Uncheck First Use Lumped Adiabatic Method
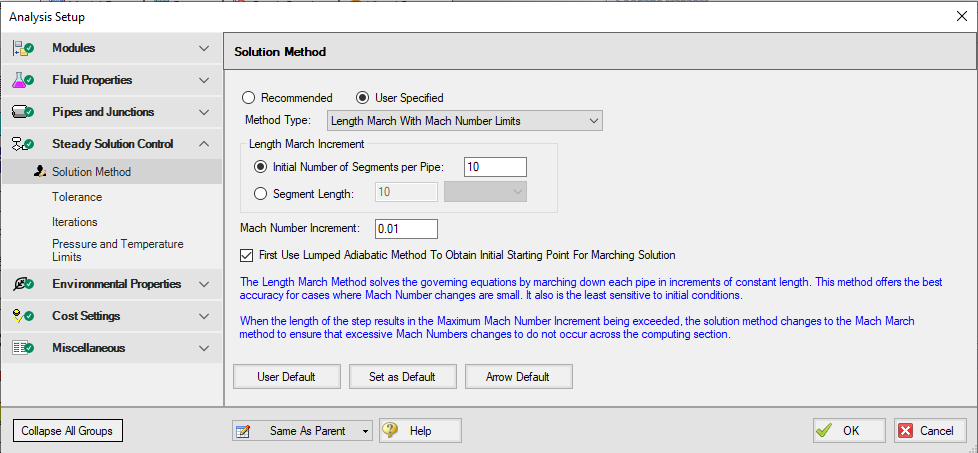 coord(248,255)
